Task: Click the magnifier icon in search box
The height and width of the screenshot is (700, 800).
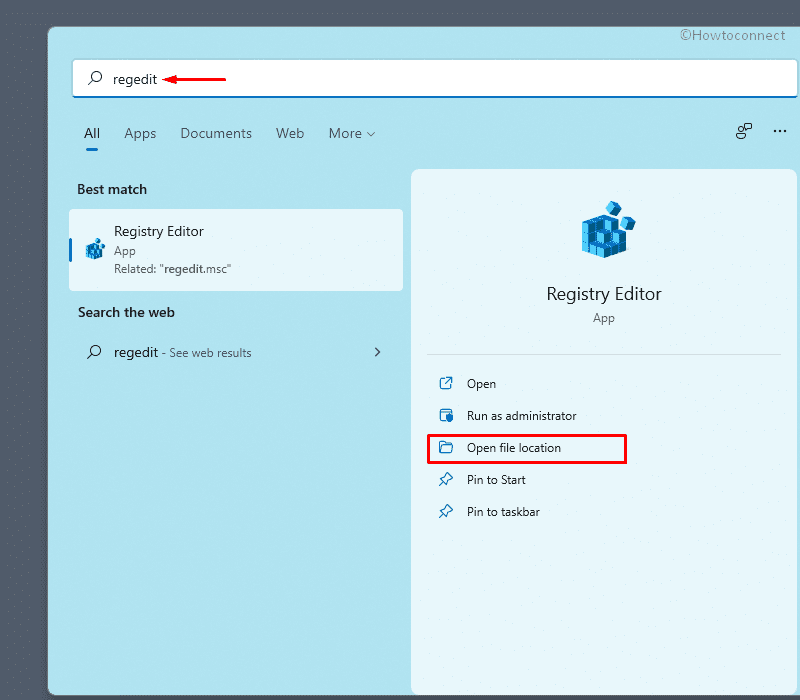Action: 95,78
